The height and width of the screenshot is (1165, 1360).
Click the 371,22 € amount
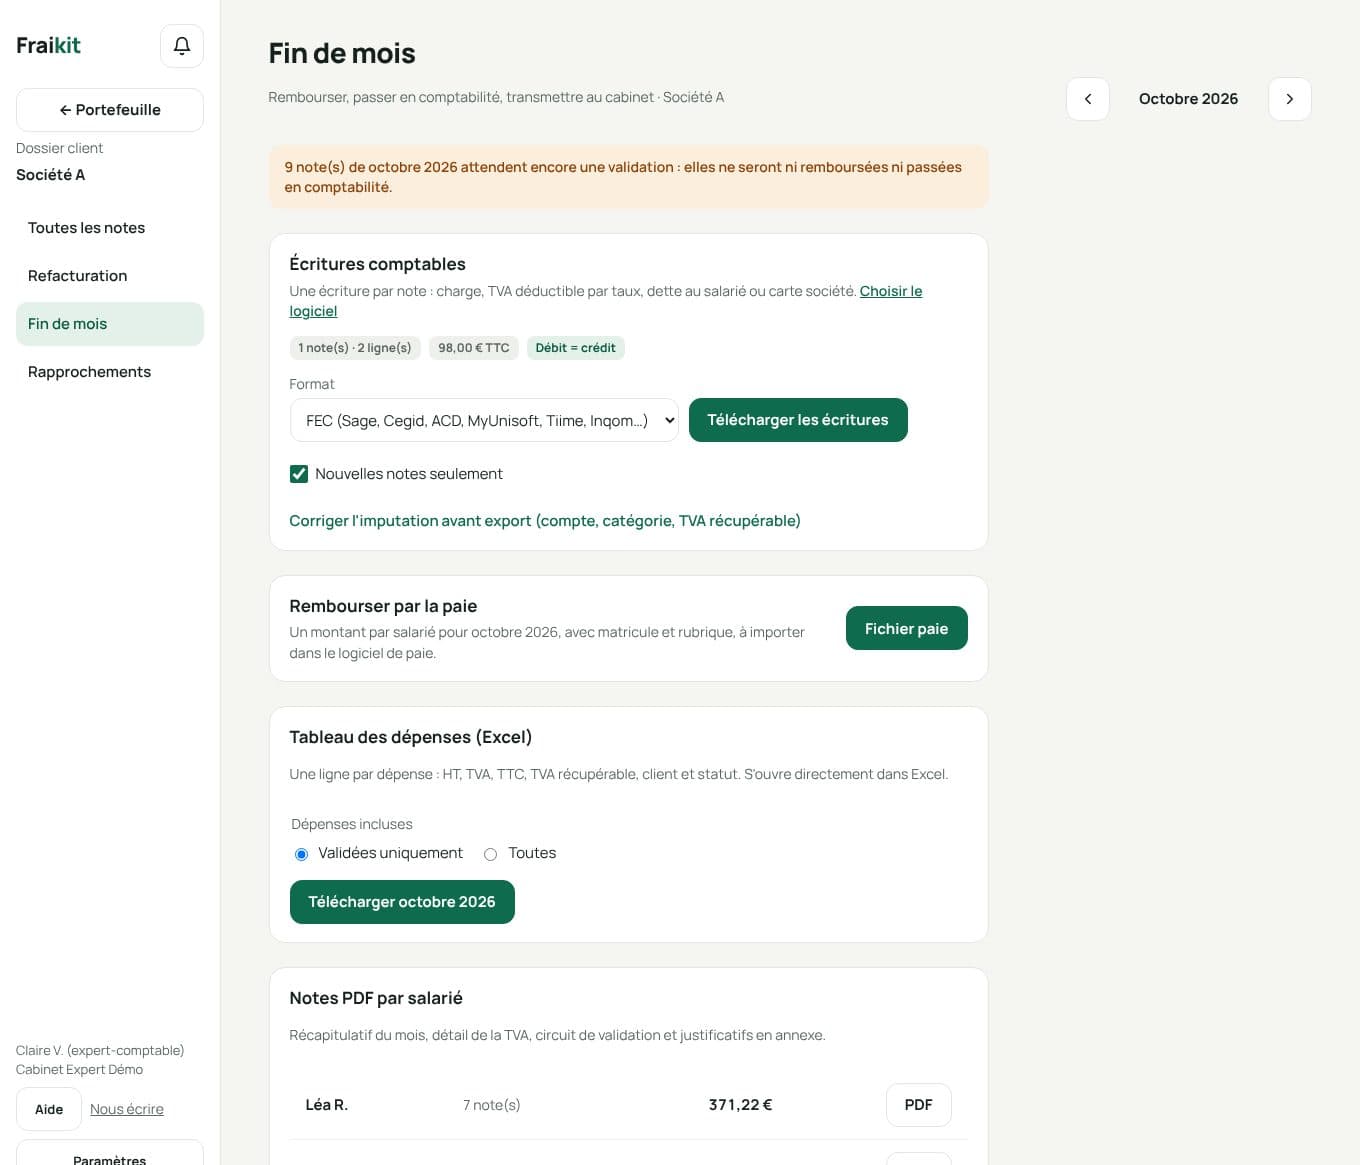pyautogui.click(x=740, y=1105)
